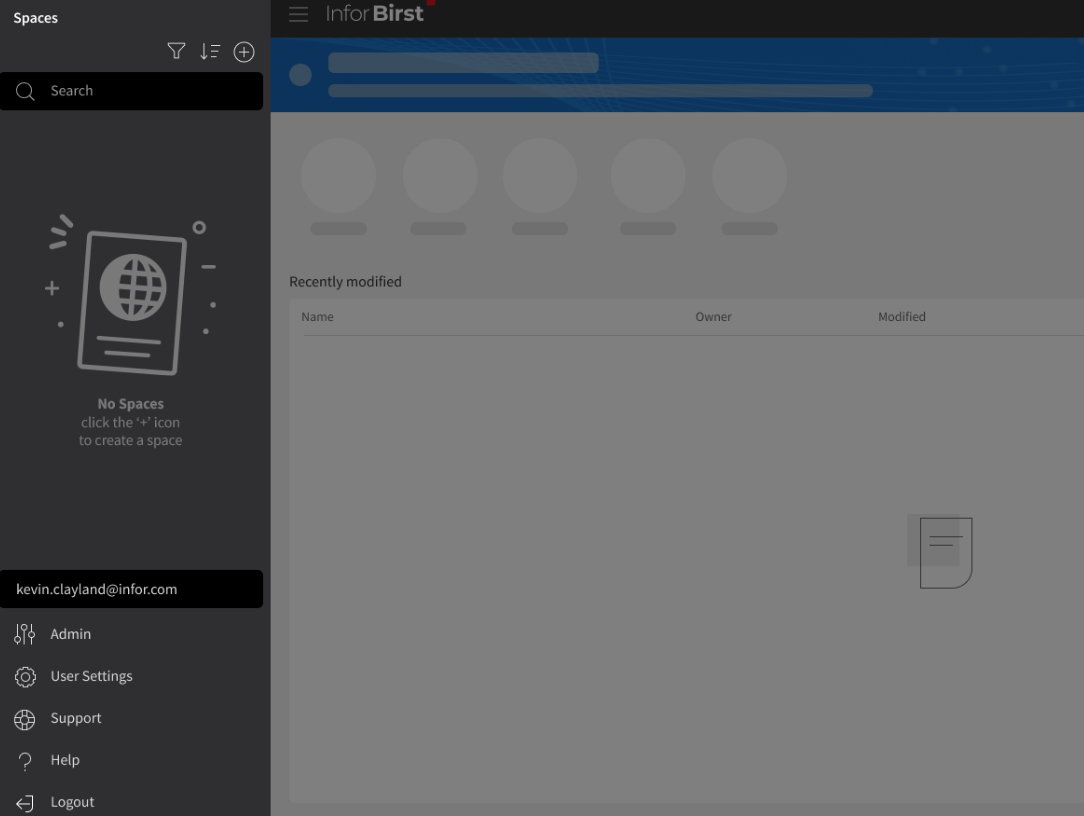Click the kevin.clayland@infor.com account entry
Image resolution: width=1084 pixels, height=816 pixels.
96,589
